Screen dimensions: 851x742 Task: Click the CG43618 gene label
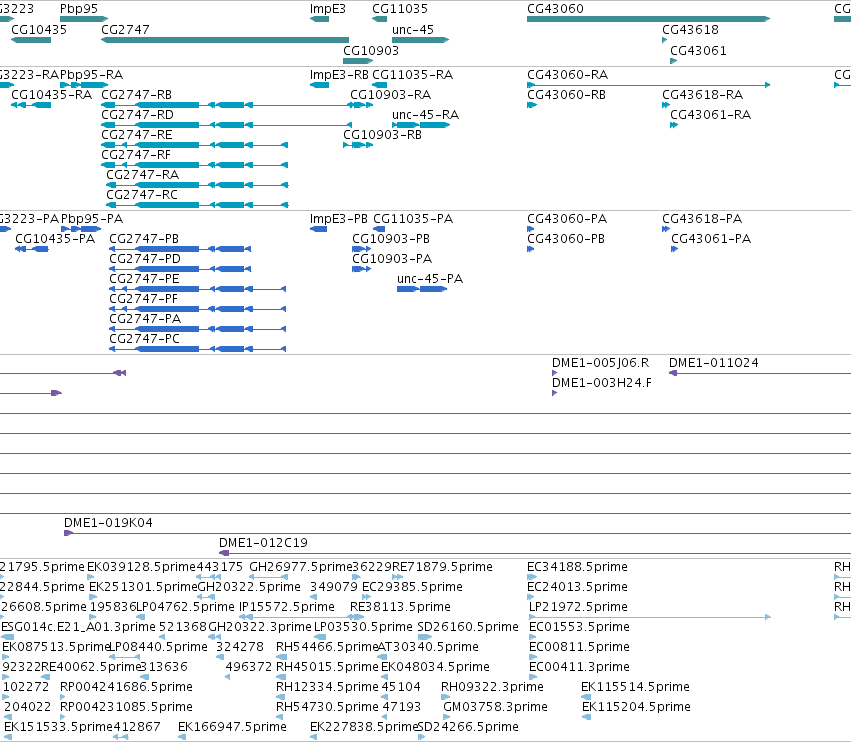[690, 30]
